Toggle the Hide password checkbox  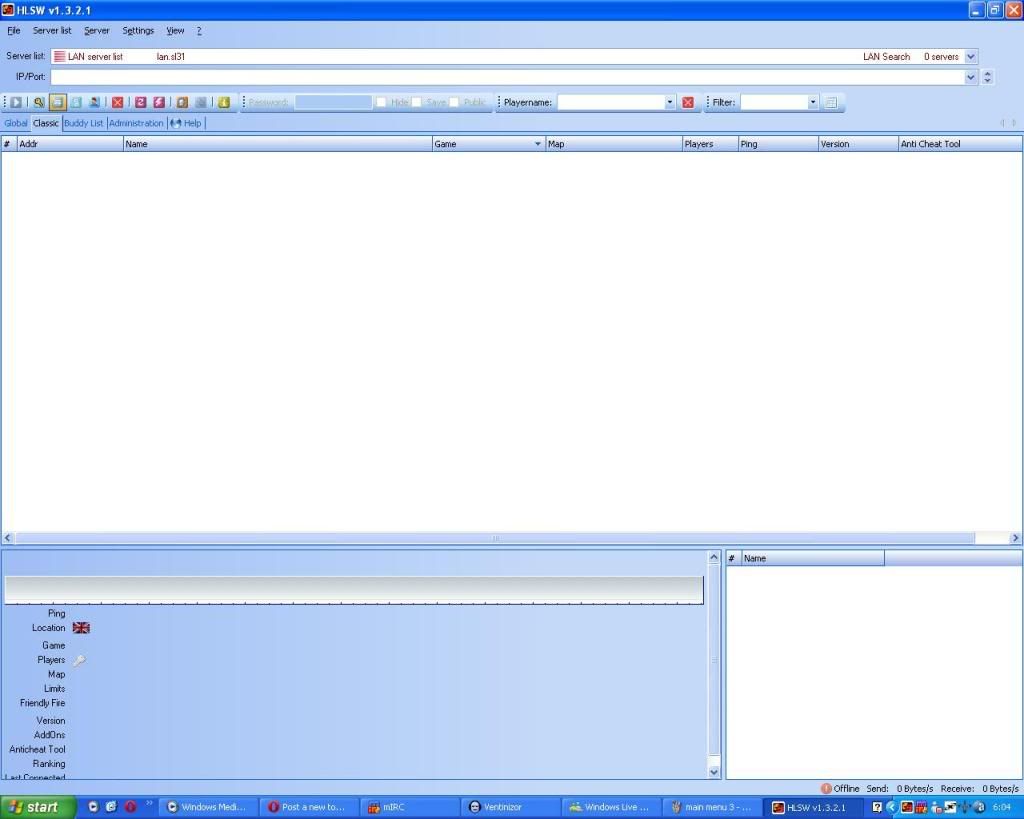(381, 102)
